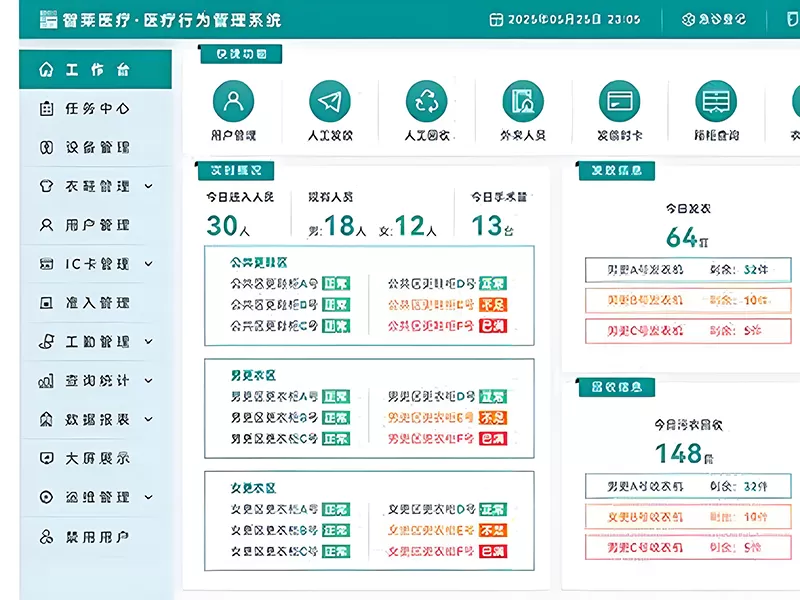800x600 pixels.
Task: Click the male count 18人
Action: pyautogui.click(x=345, y=226)
